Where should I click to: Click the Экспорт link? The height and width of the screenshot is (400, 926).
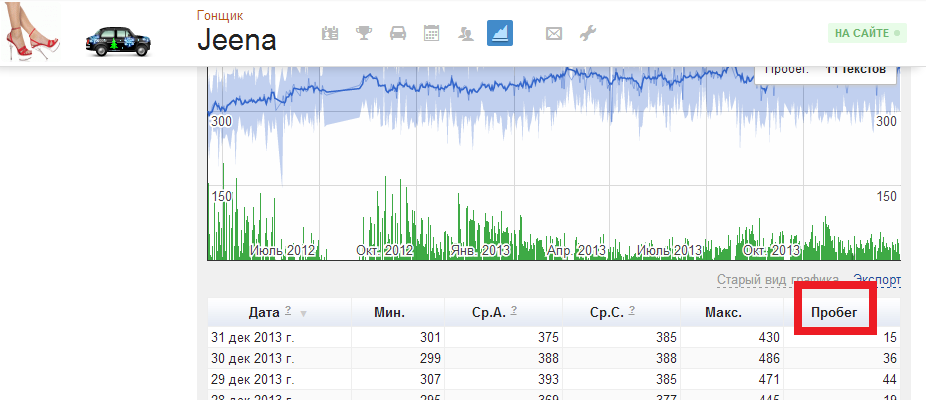tap(877, 280)
